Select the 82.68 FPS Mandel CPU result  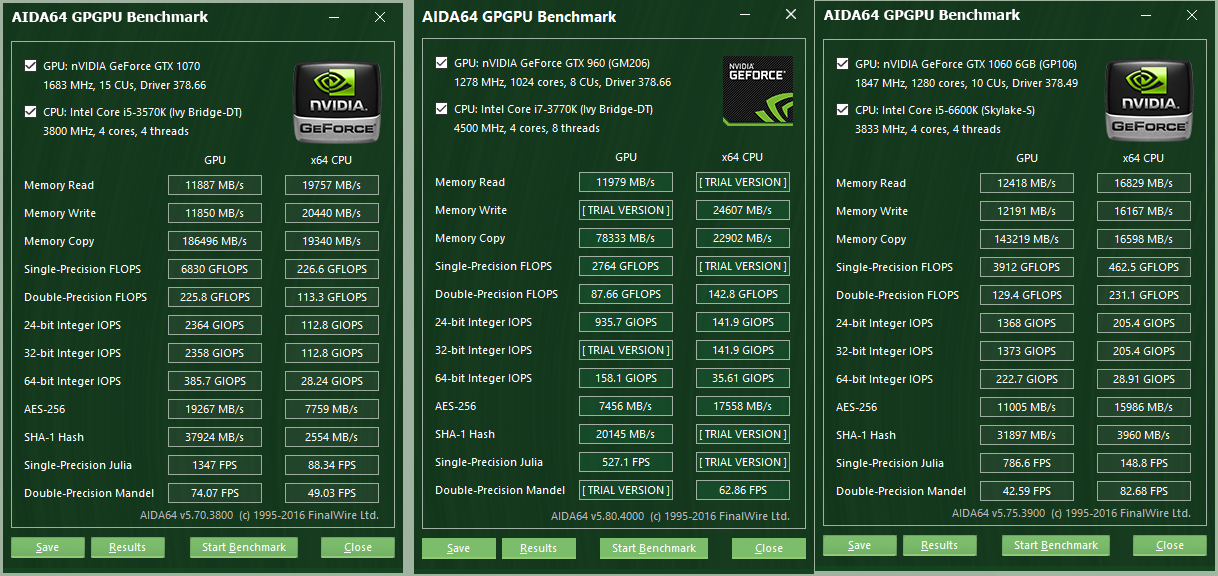pos(1144,491)
